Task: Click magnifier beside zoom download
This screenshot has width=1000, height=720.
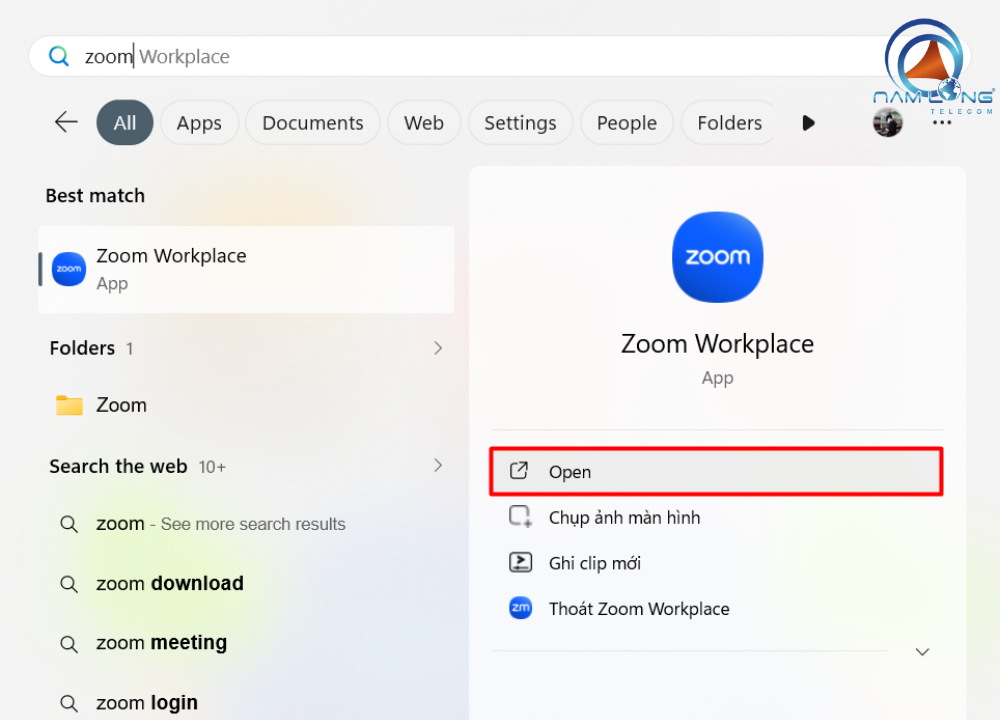Action: [69, 584]
